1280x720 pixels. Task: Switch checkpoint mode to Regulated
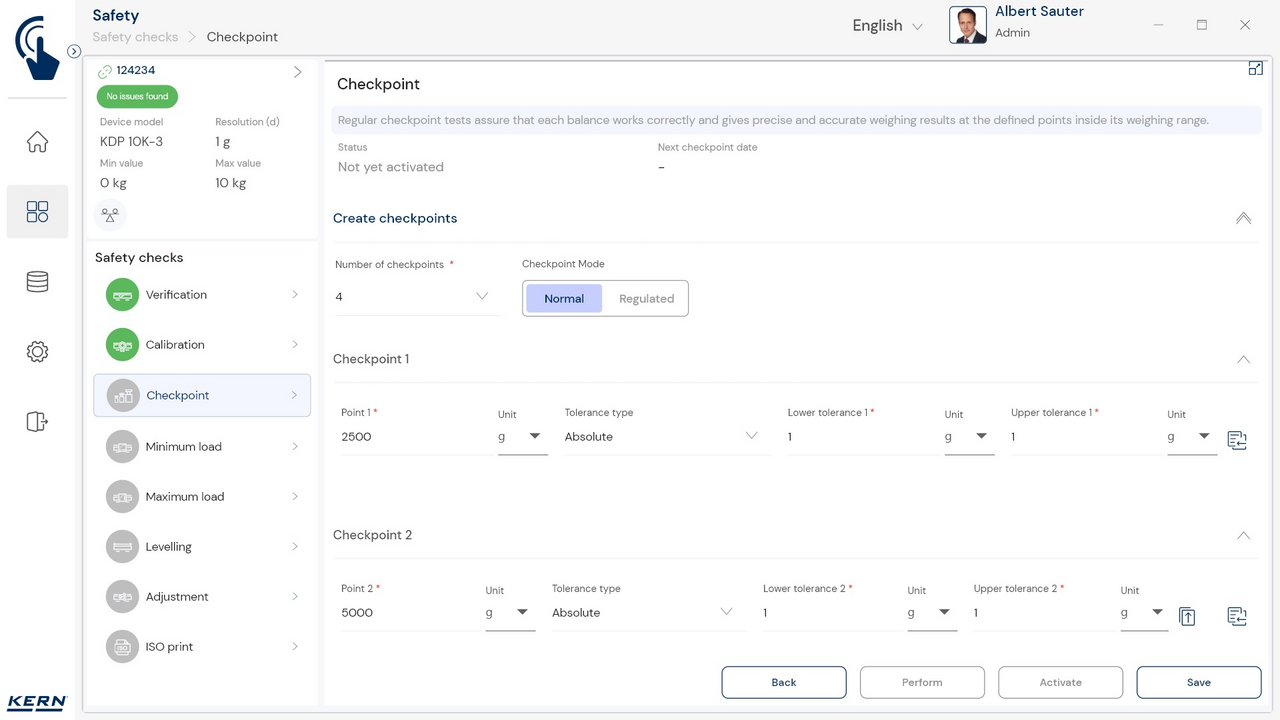646,298
